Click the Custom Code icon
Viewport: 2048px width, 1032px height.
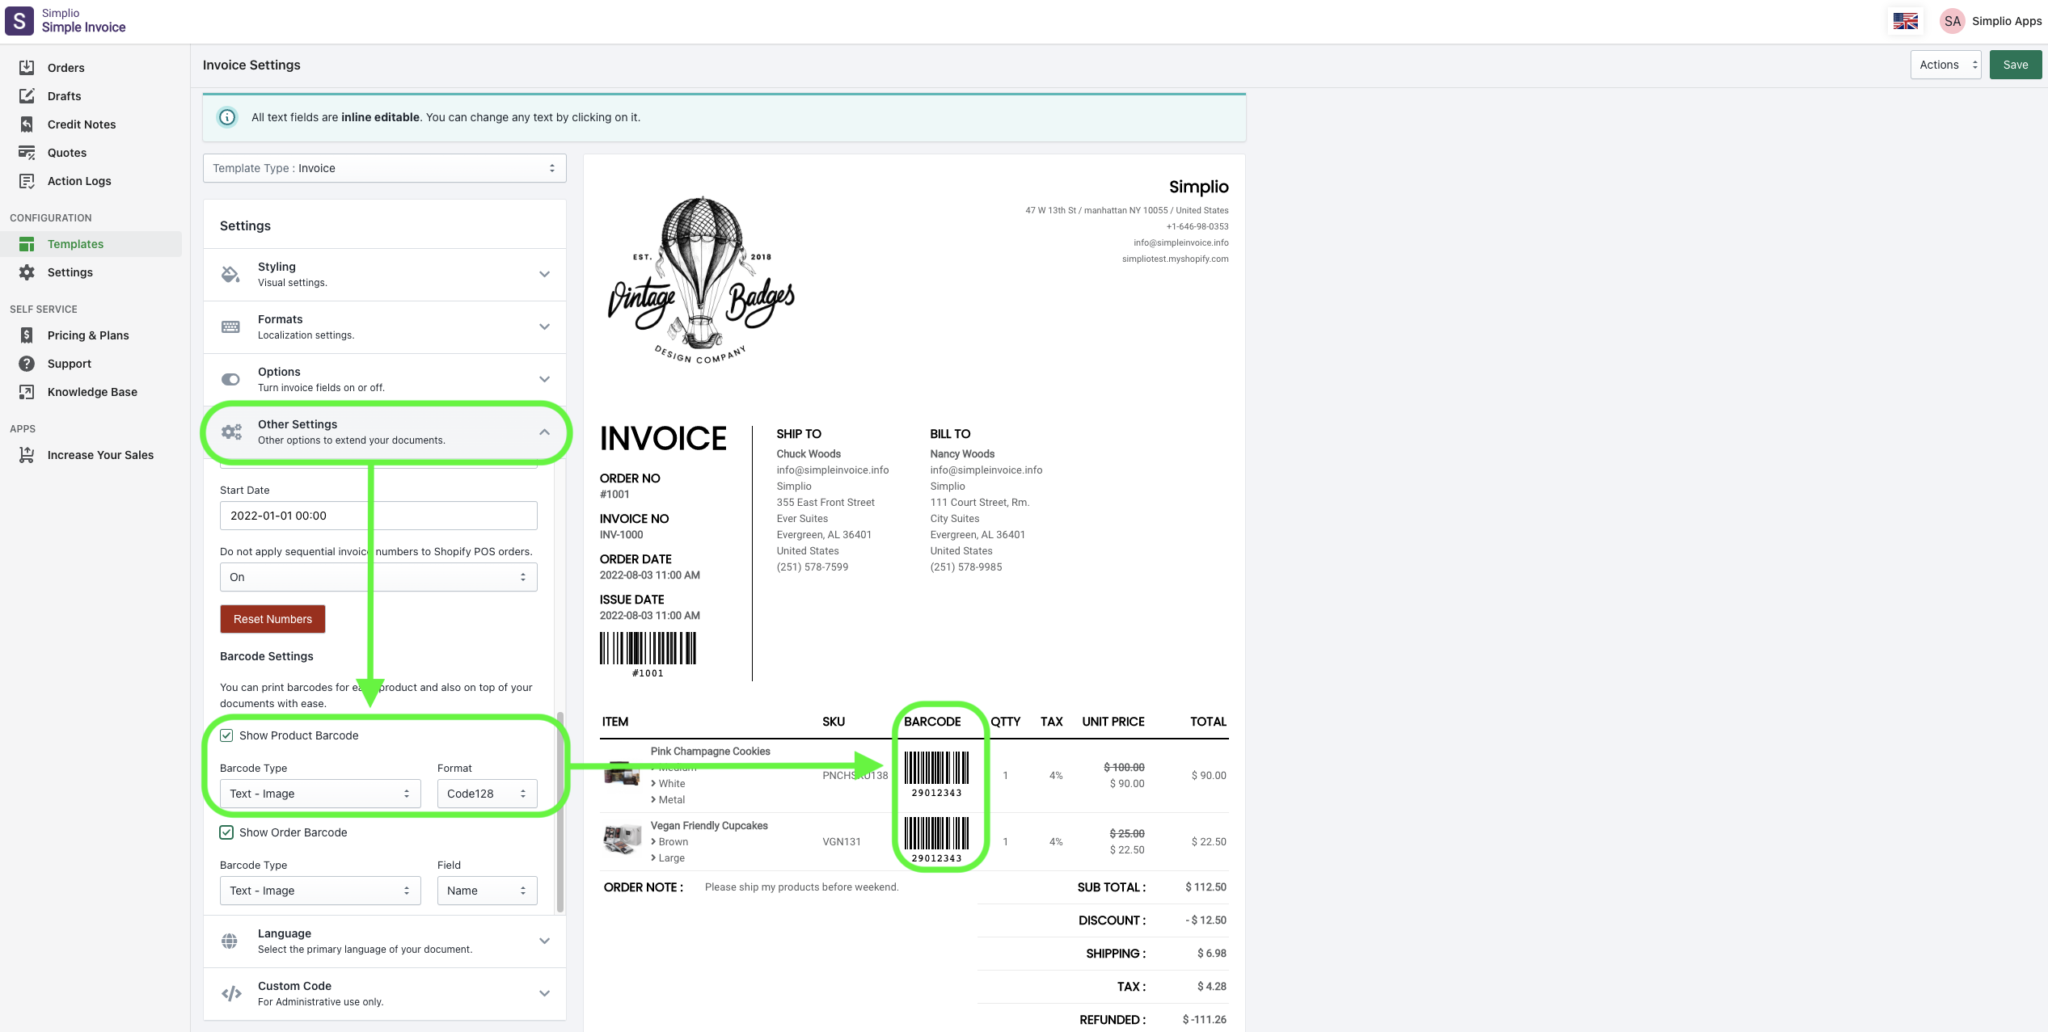click(231, 992)
